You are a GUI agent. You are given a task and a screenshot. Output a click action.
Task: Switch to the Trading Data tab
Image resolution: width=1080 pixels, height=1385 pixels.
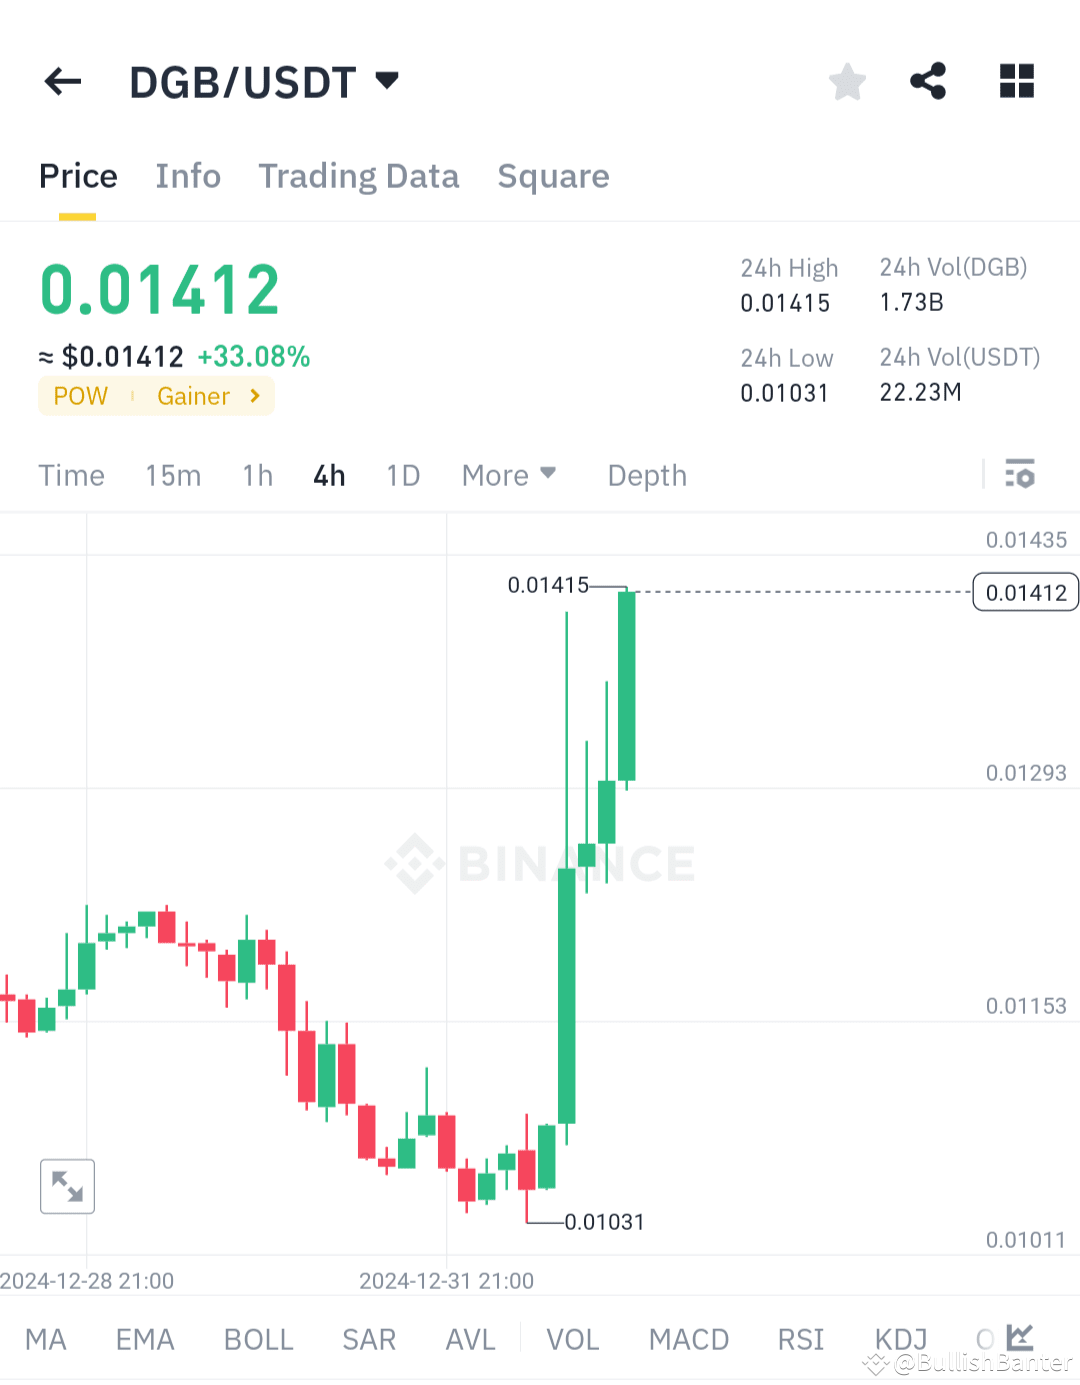pos(358,176)
